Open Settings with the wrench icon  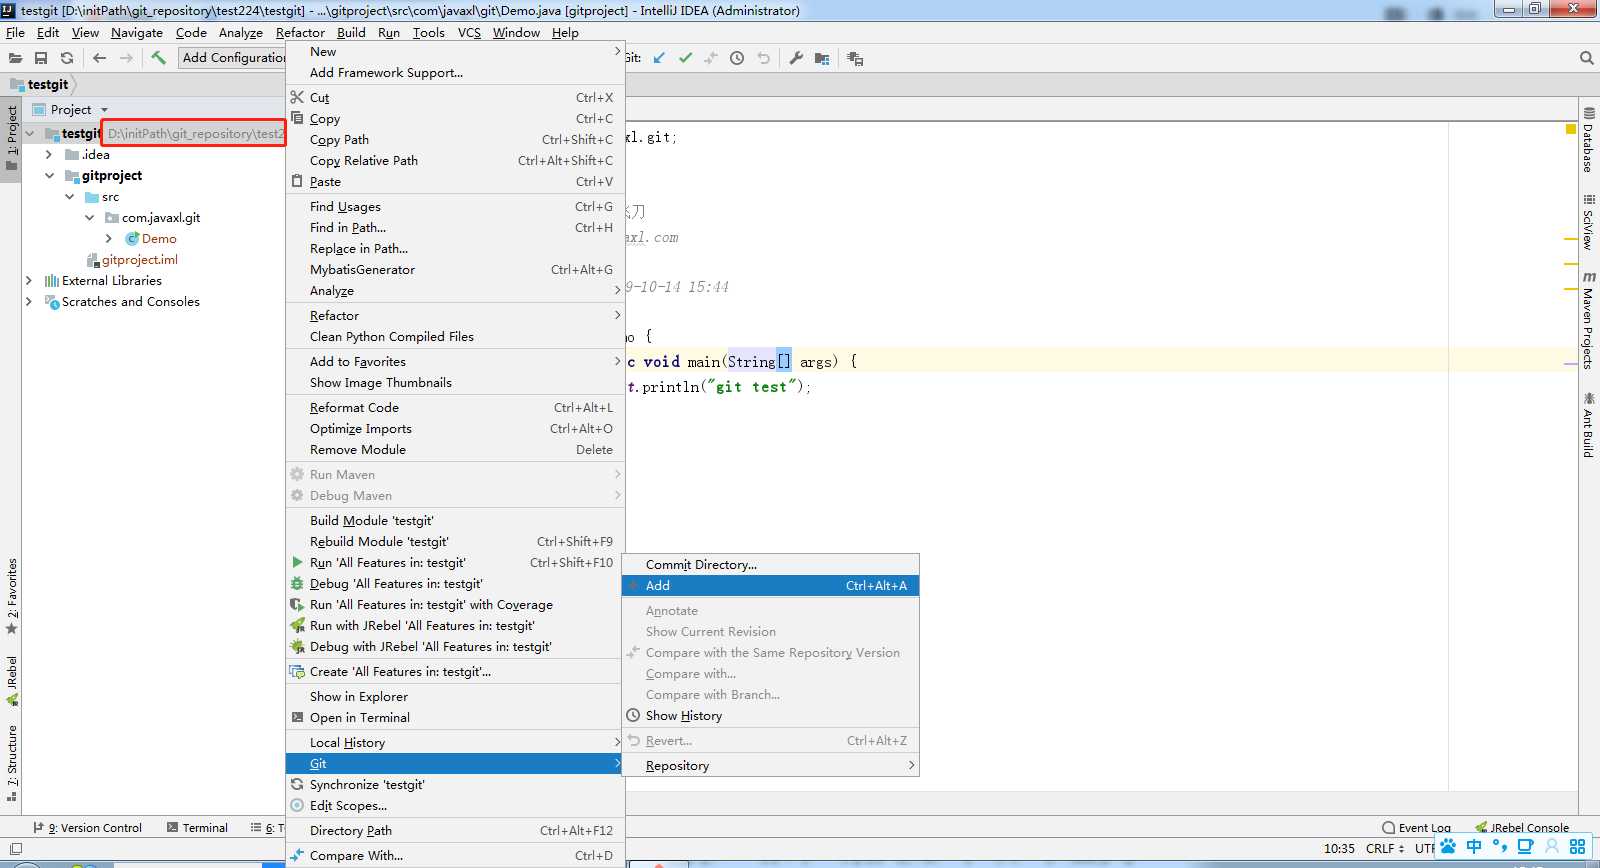[x=796, y=58]
